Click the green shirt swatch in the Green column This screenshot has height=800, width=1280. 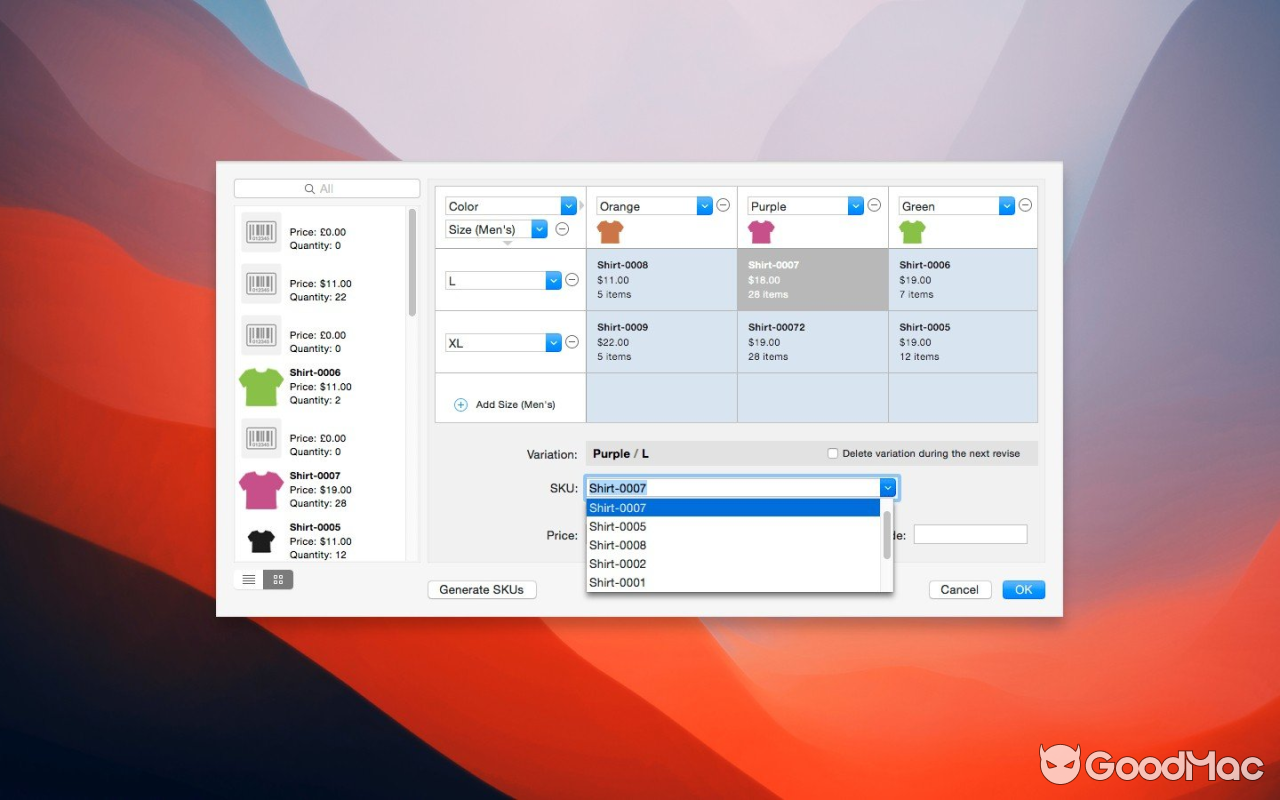911,231
